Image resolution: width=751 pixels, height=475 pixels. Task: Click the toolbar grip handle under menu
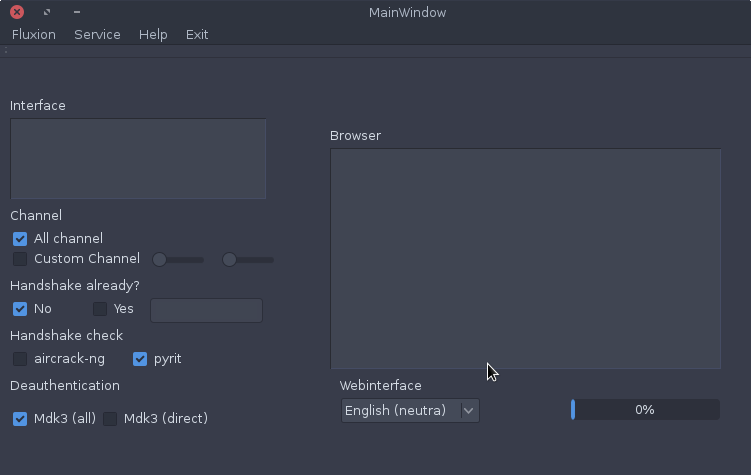click(6, 50)
